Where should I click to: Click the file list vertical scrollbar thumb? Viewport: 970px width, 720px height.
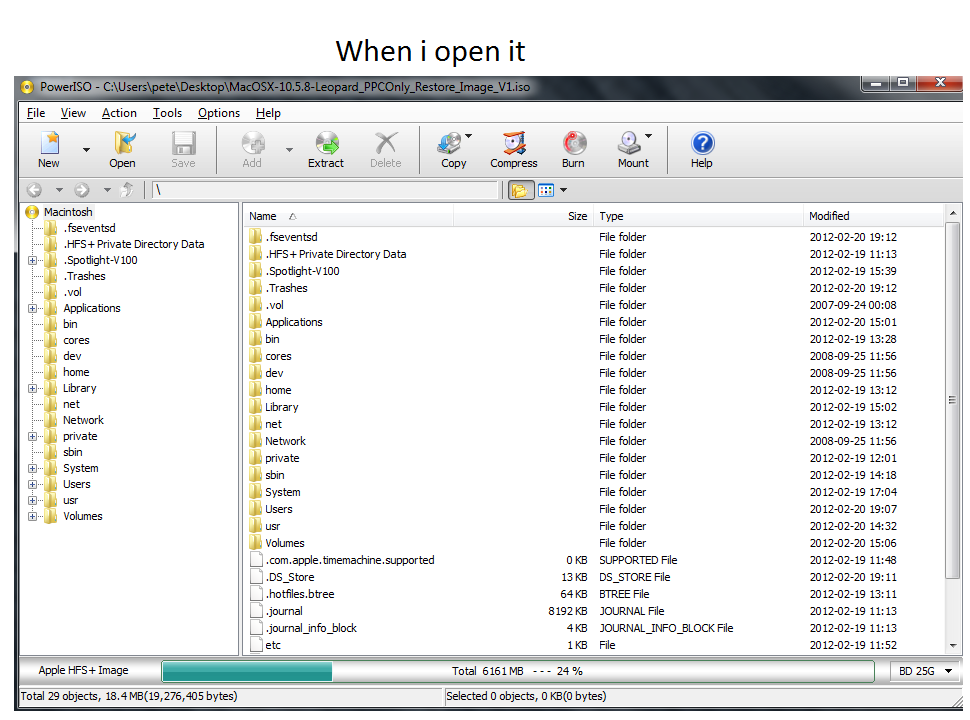pos(953,400)
